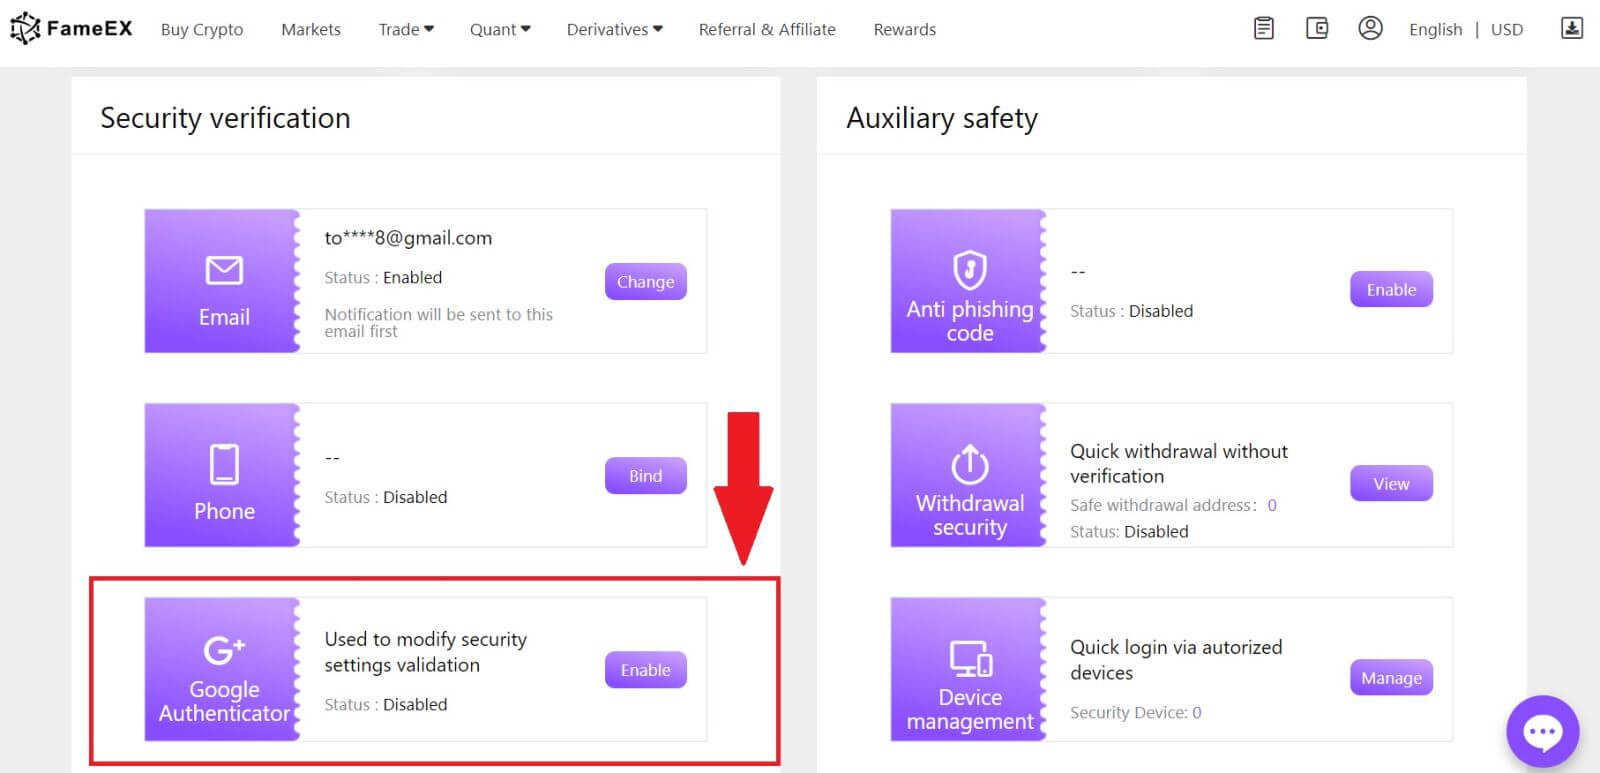1600x773 pixels.
Task: Expand the Trade dropdown menu
Action: click(405, 29)
